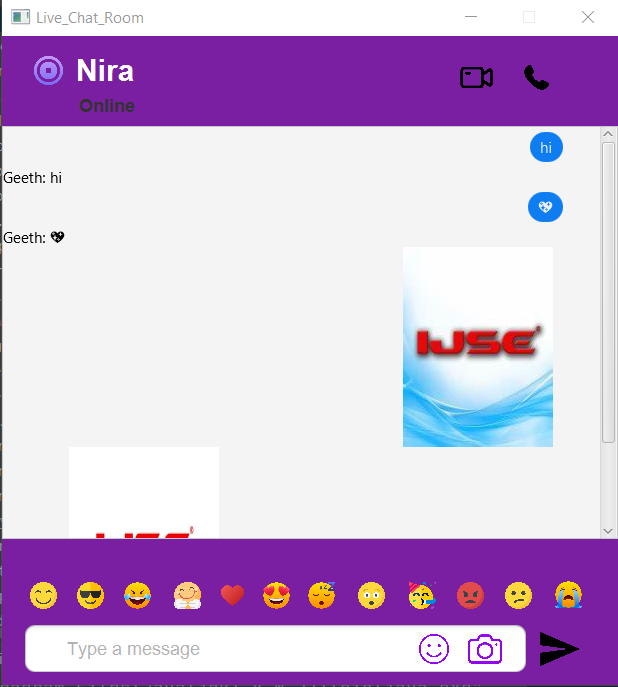The image size is (618, 687).
Task: Send the message with arrow button
Action: click(x=559, y=649)
